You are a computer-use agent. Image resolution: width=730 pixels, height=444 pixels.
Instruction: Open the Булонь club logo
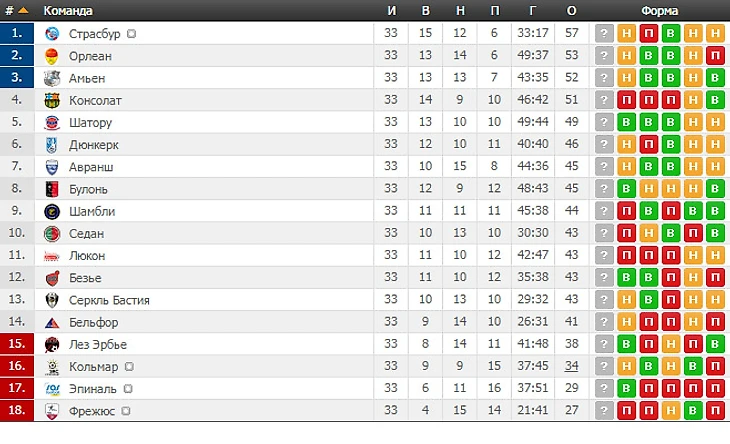coord(52,189)
